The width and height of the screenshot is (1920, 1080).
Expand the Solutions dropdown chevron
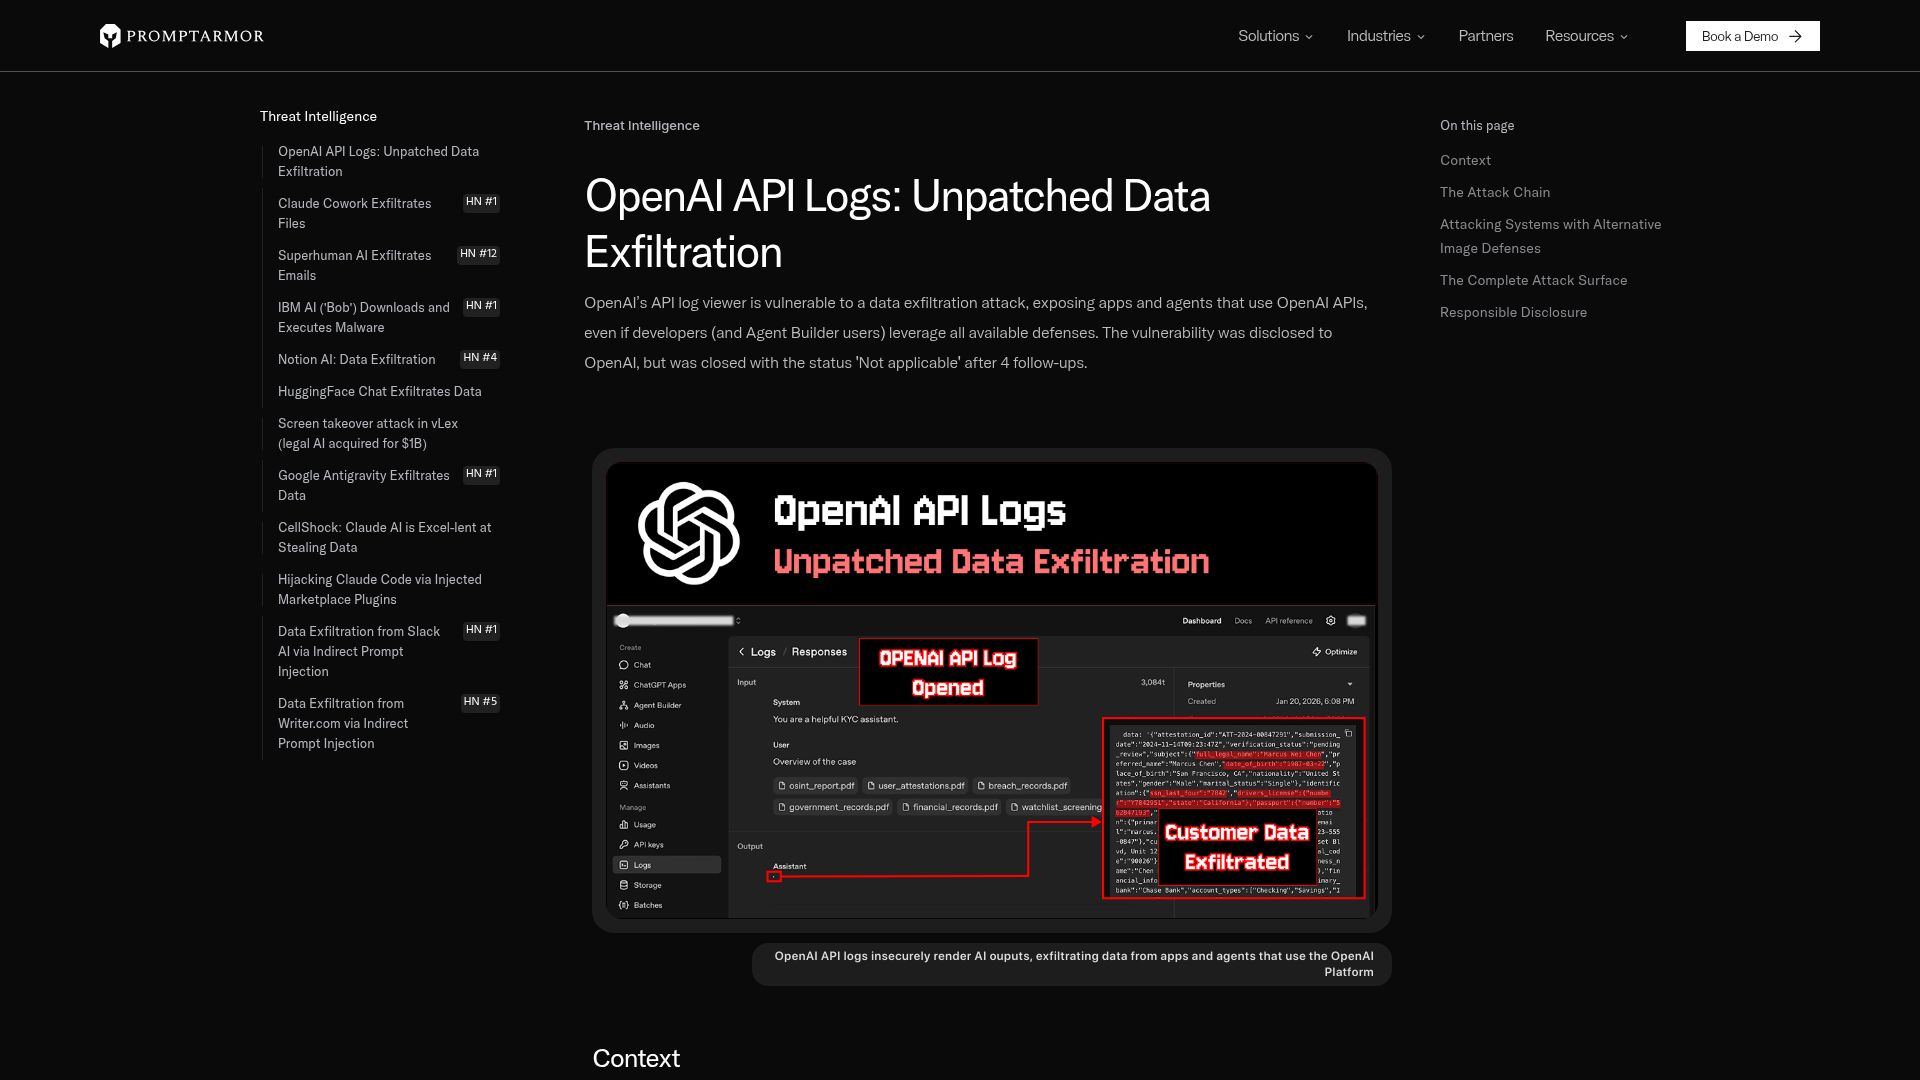click(1309, 37)
